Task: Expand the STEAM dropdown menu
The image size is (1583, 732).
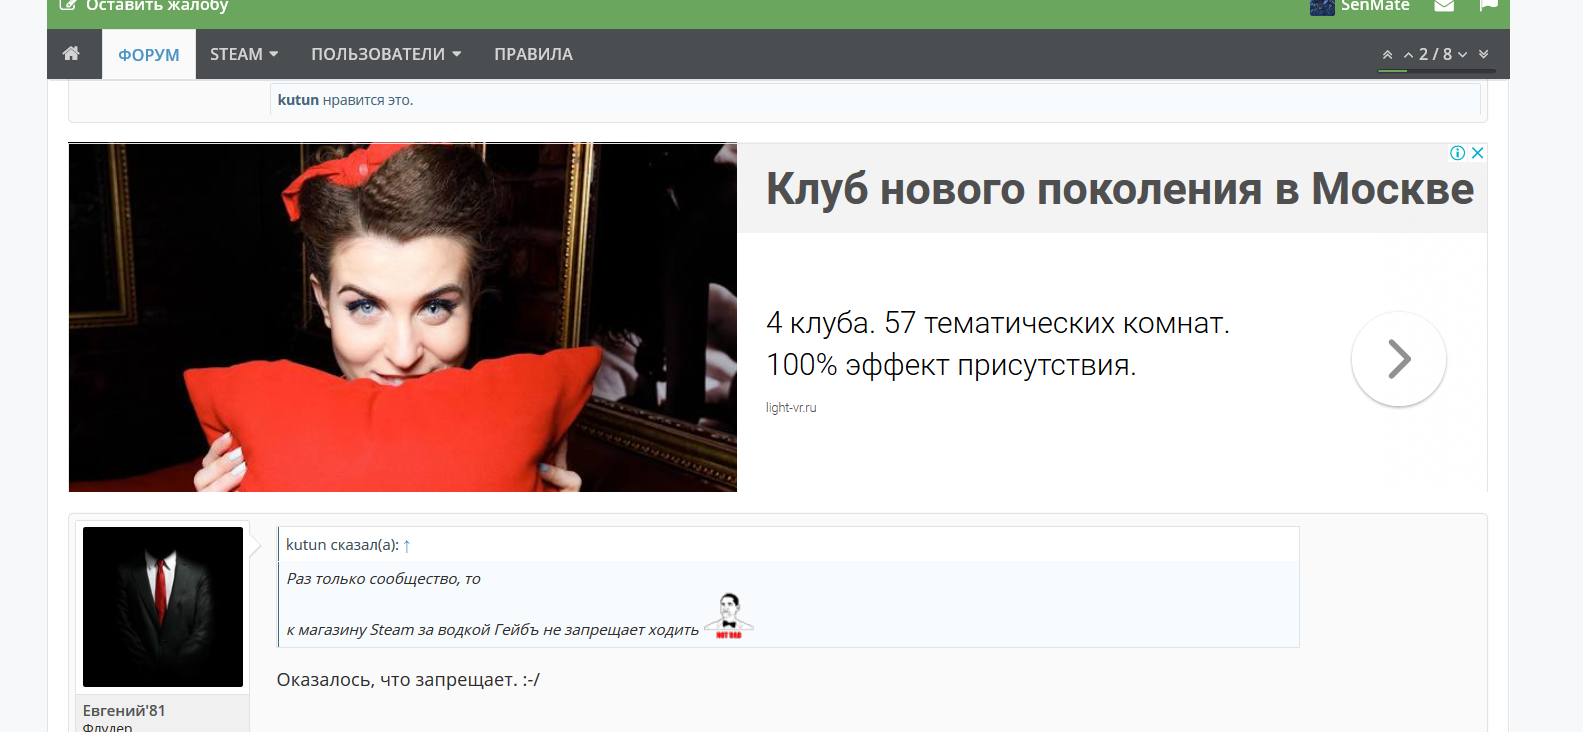Action: point(244,54)
